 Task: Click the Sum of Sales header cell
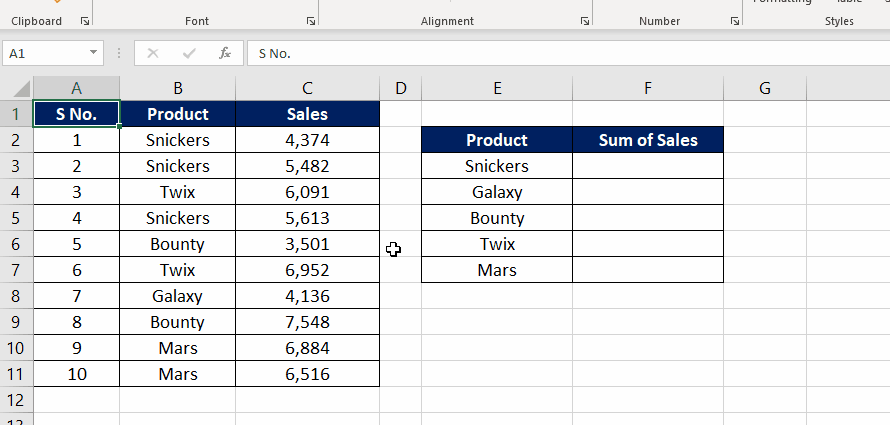click(648, 140)
